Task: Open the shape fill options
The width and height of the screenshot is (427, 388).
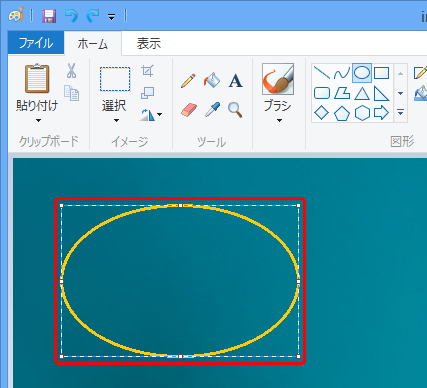Action: pyautogui.click(x=420, y=93)
